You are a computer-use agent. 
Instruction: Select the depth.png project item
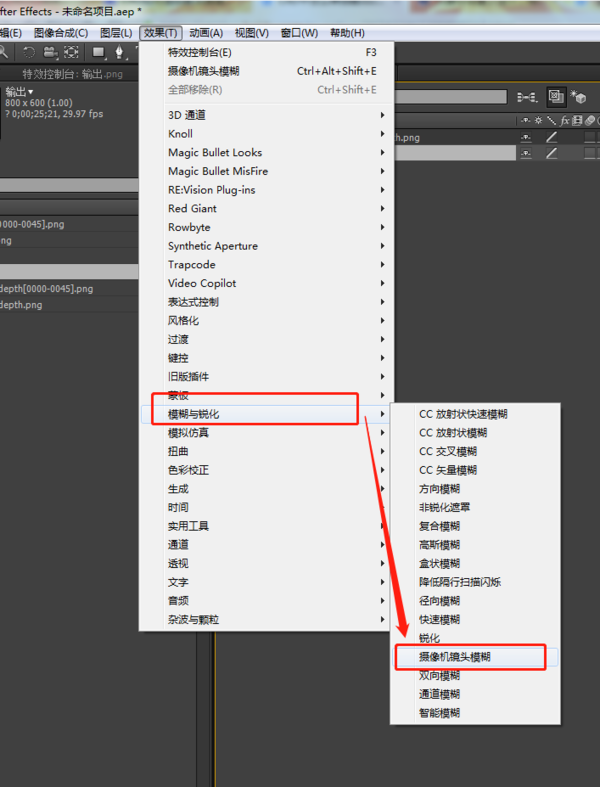click(x=21, y=305)
